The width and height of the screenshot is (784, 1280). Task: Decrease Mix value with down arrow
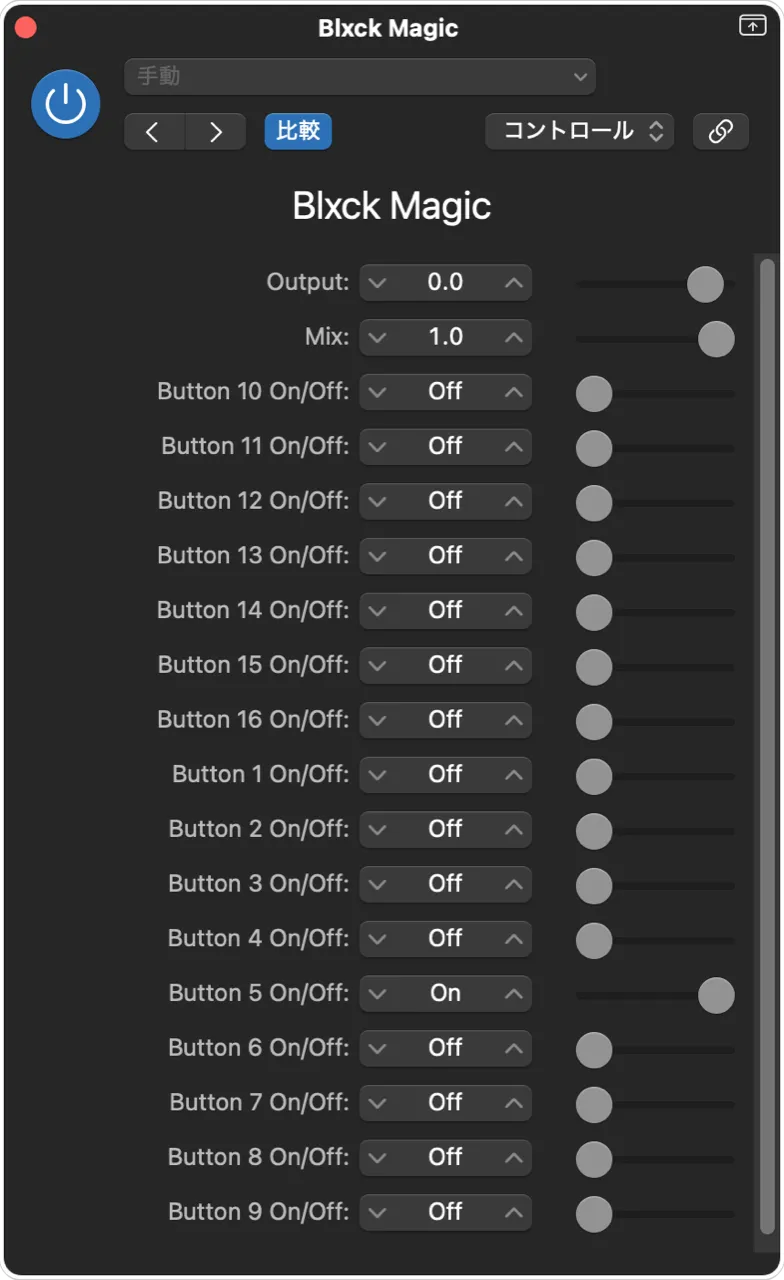coord(376,338)
